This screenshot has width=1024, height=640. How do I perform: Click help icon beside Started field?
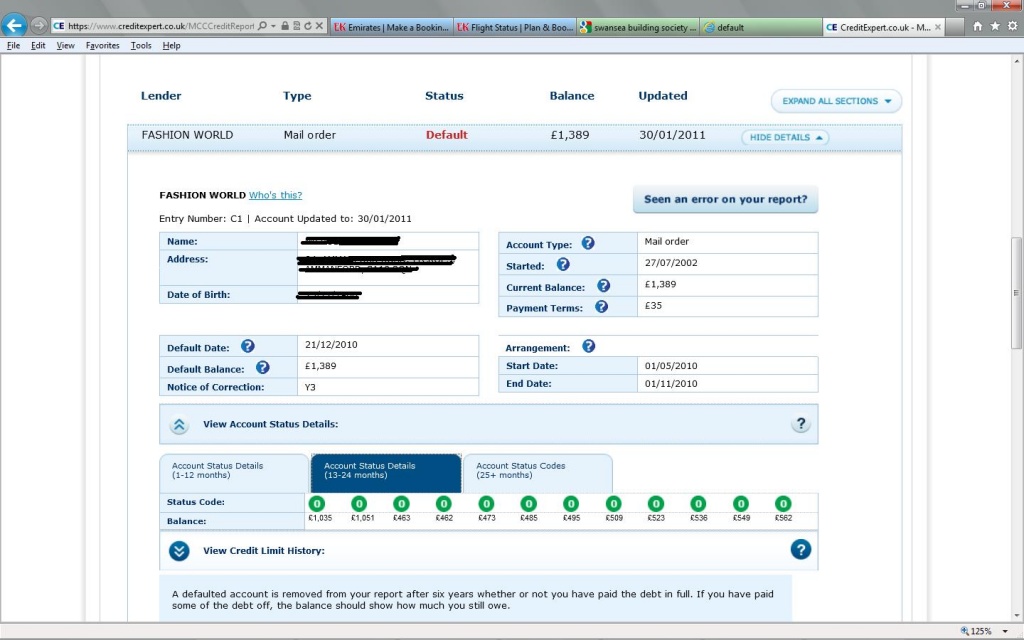pos(563,265)
